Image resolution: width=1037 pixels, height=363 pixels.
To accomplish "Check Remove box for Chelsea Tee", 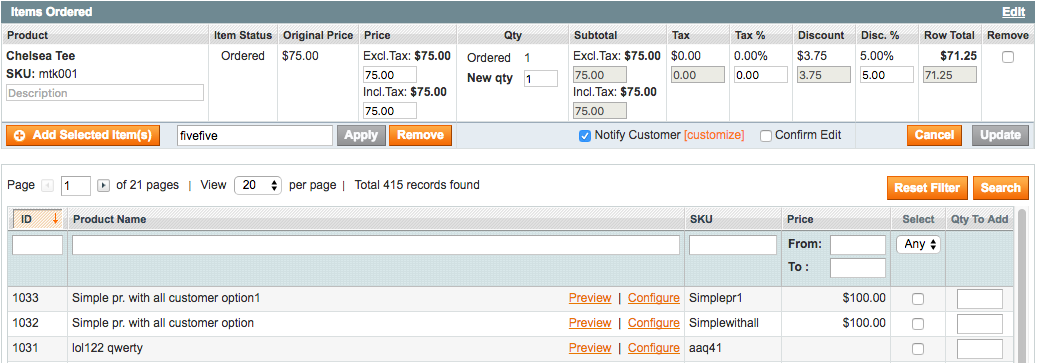I will click(x=1007, y=58).
